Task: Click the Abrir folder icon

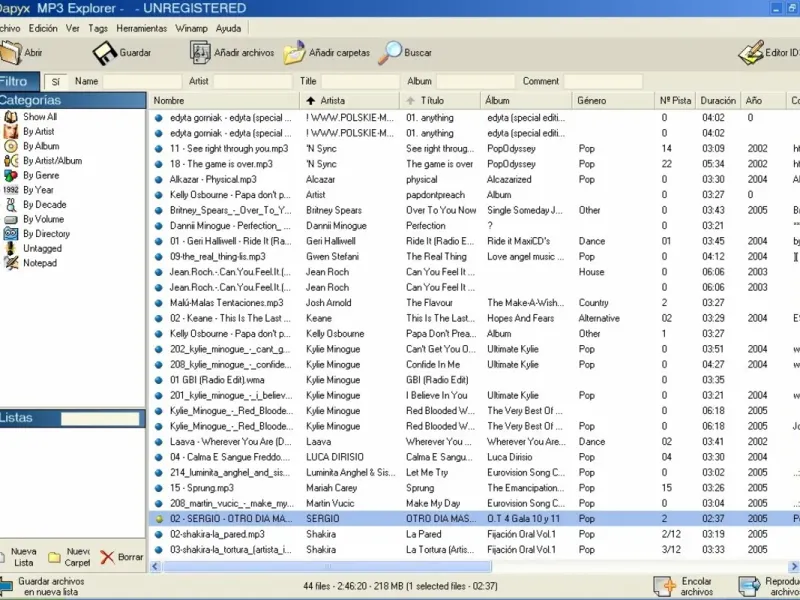Action: pyautogui.click(x=10, y=53)
